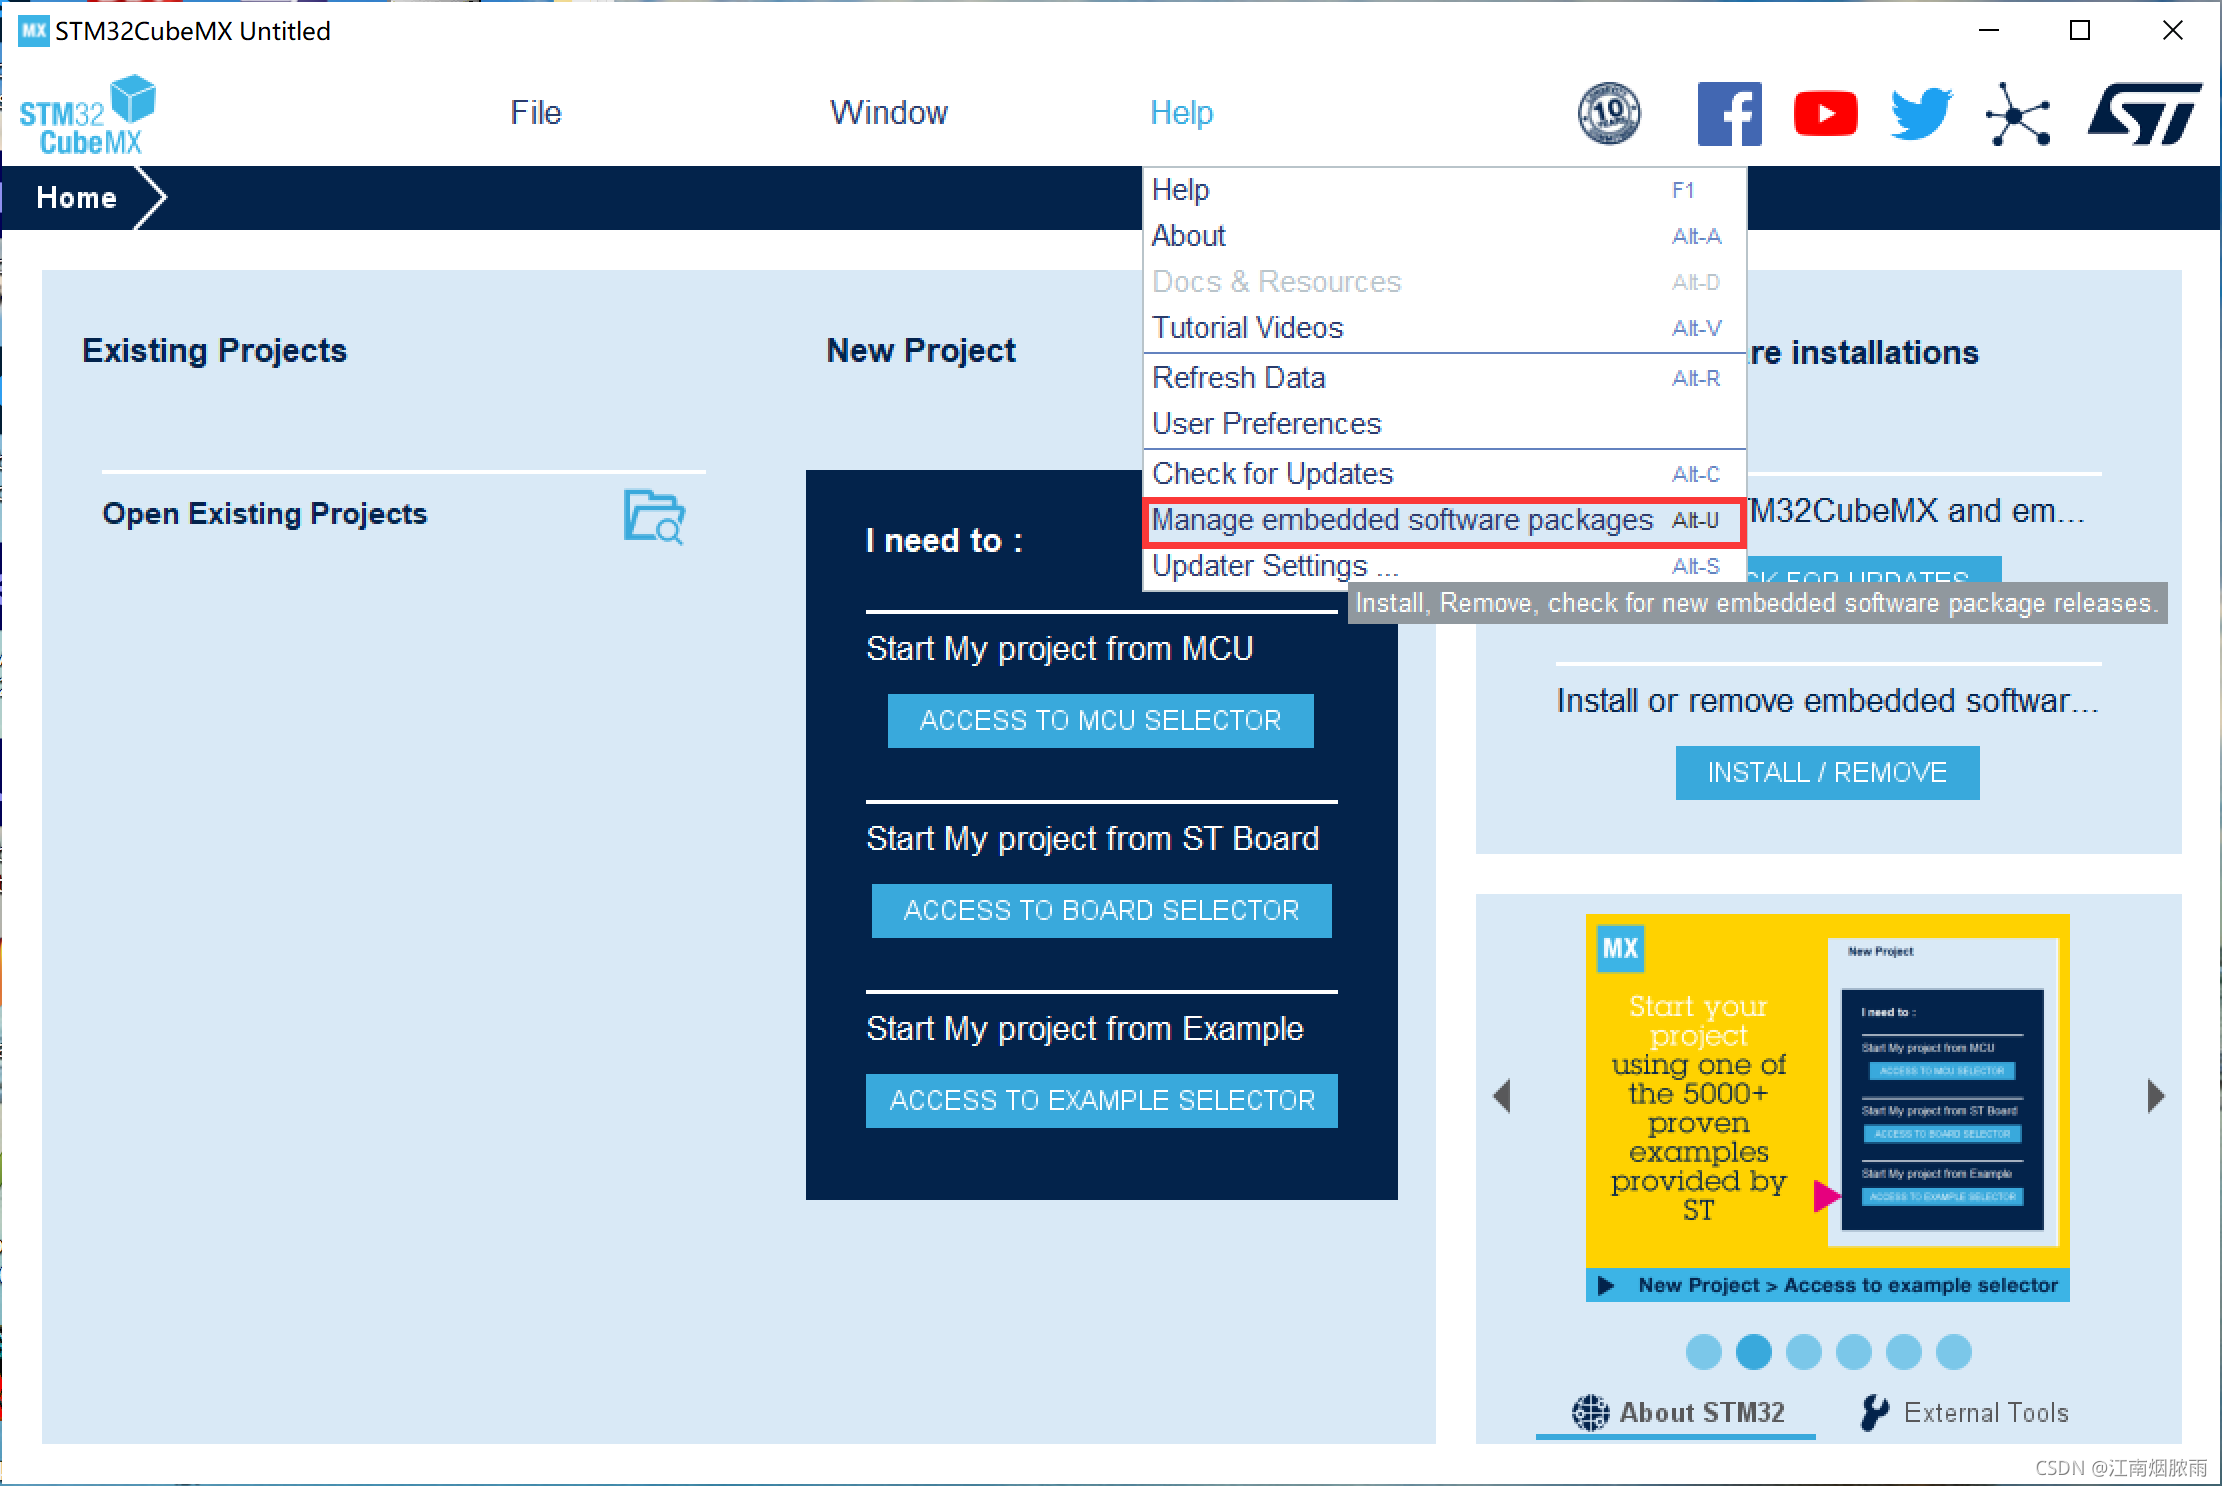This screenshot has width=2222, height=1486.
Task: Select first carousel dot indicator
Action: (1703, 1352)
